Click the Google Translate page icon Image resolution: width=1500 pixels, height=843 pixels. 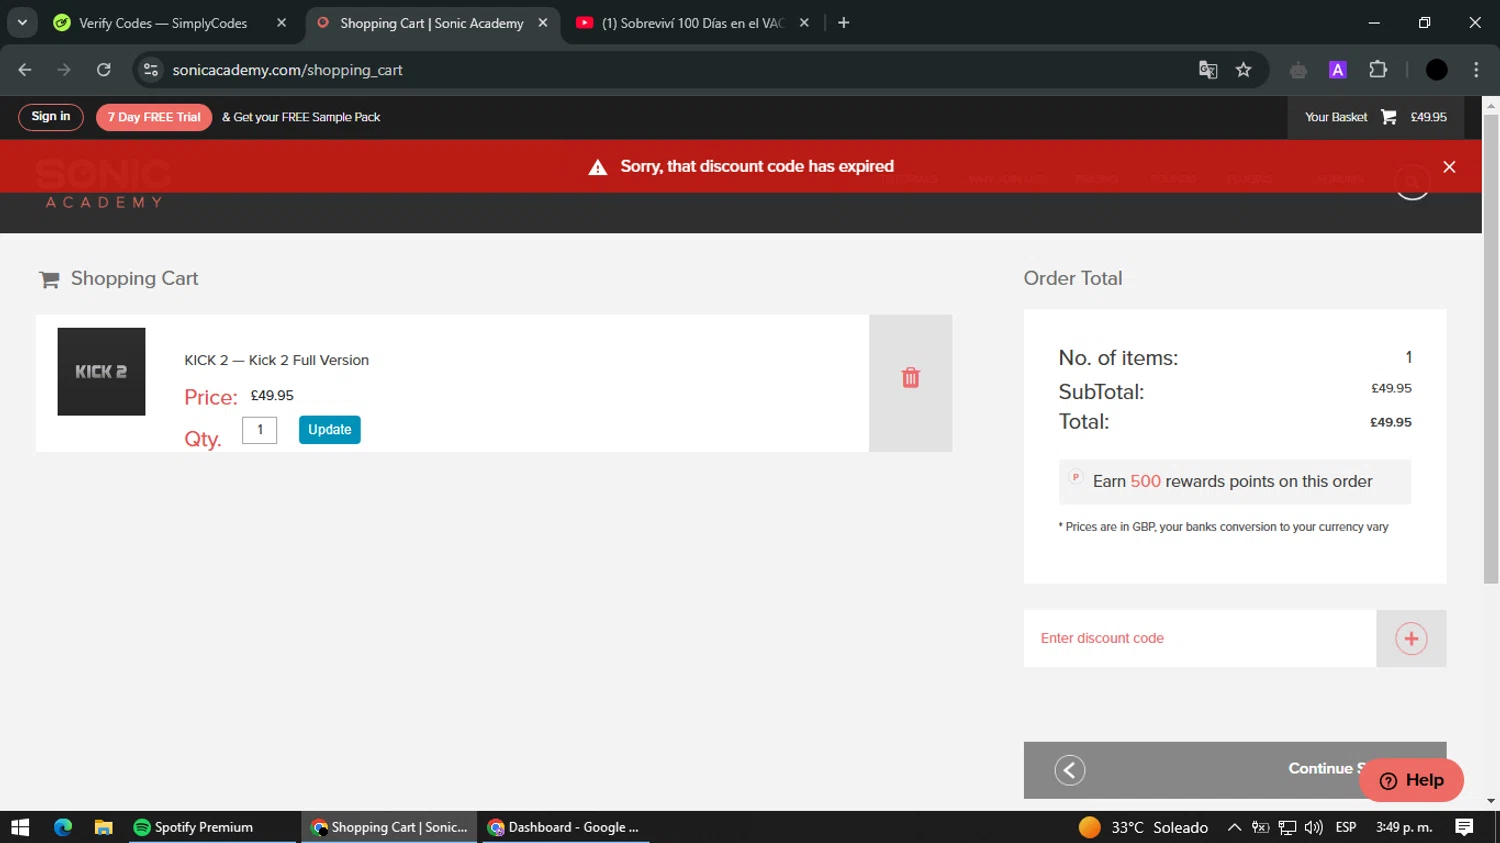[1208, 70]
